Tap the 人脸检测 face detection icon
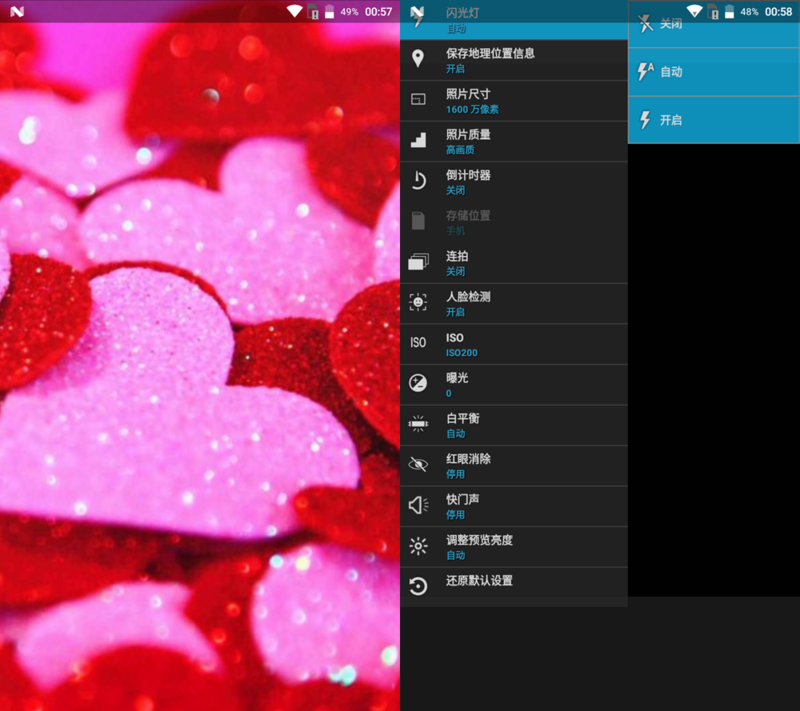800x711 pixels. [x=418, y=302]
